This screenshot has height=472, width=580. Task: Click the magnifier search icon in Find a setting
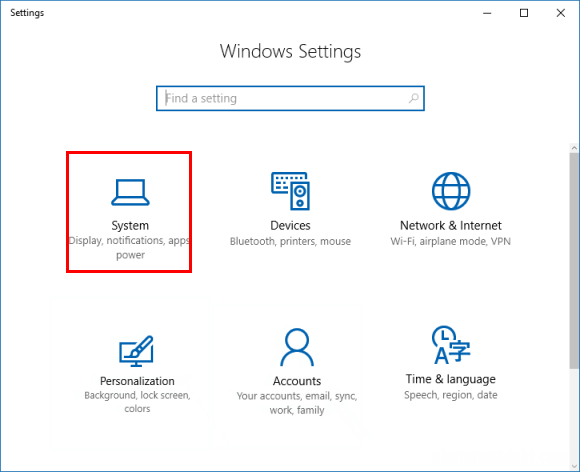413,98
